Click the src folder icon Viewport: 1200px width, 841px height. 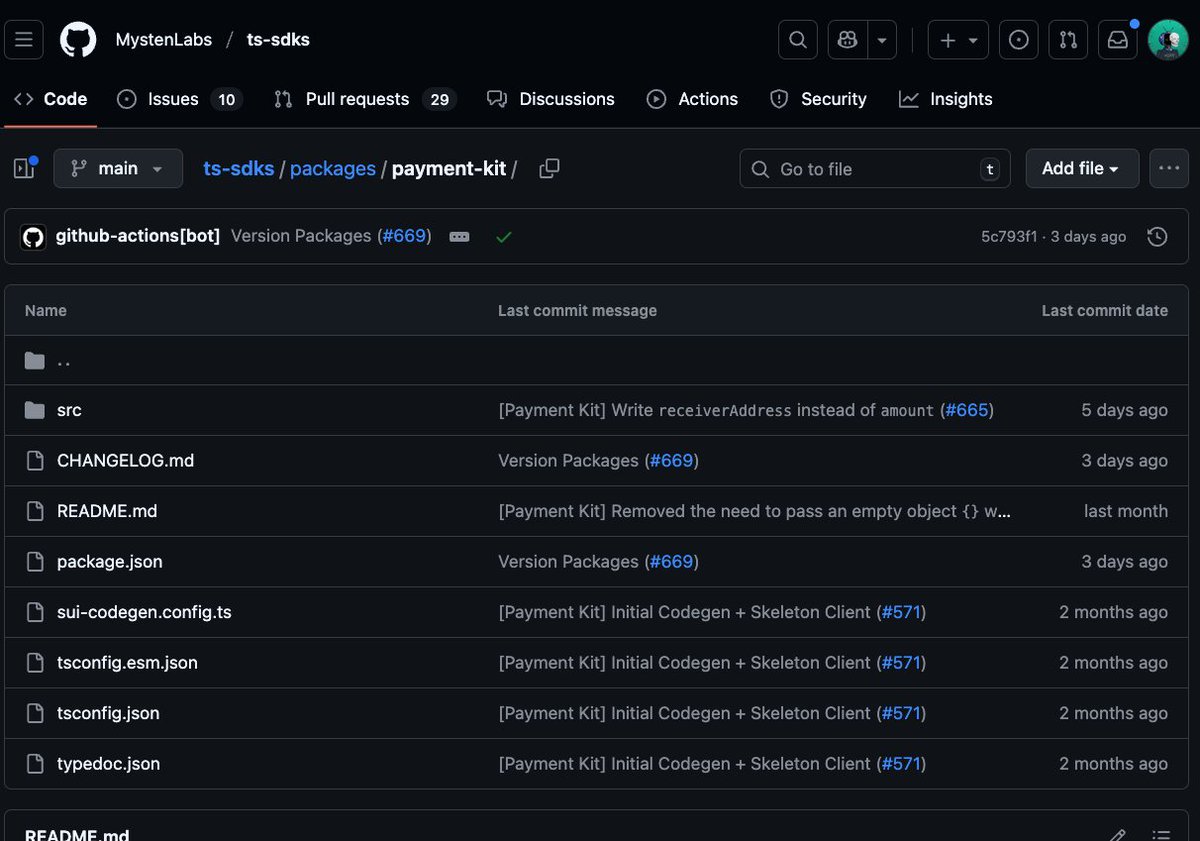coord(35,410)
